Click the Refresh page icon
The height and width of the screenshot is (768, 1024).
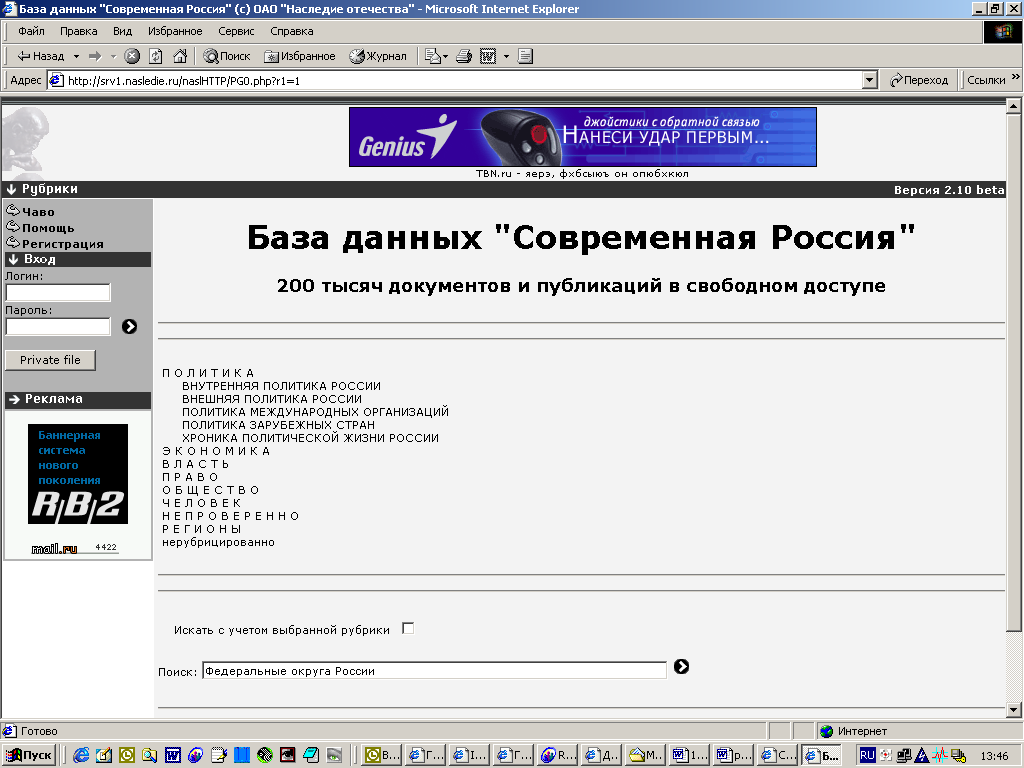pos(155,56)
